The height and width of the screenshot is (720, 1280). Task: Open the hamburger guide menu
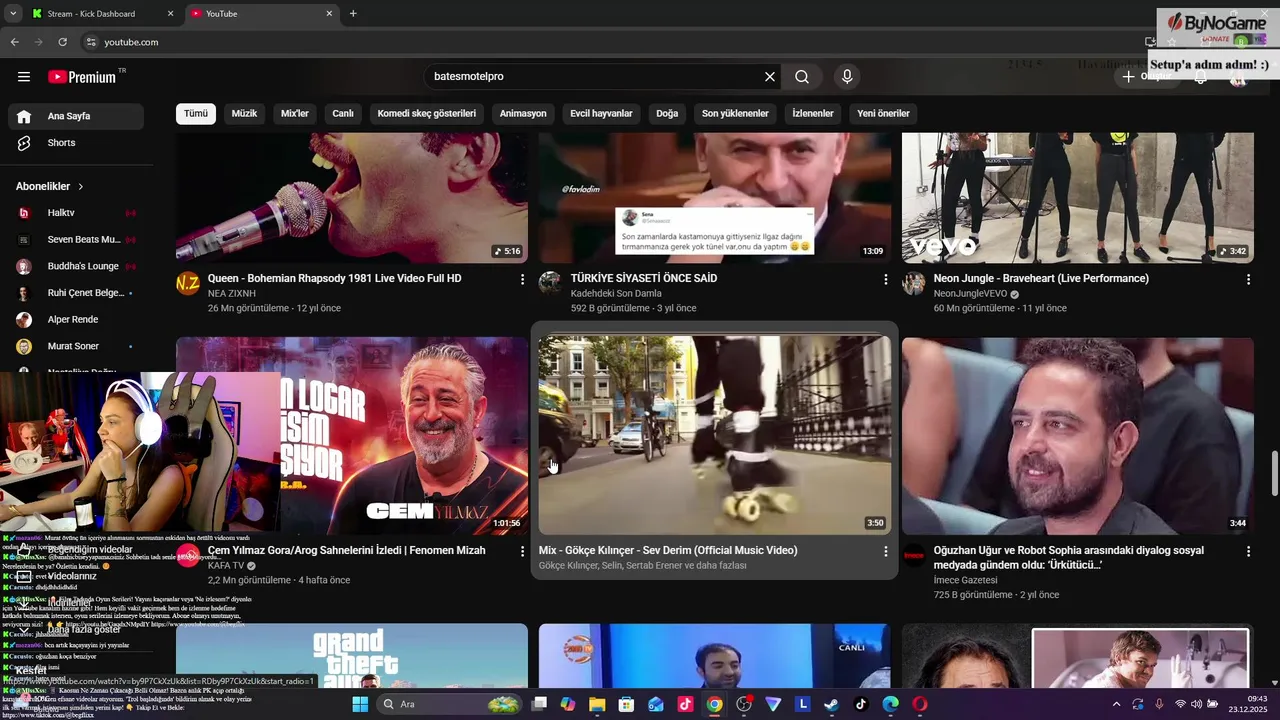pyautogui.click(x=24, y=77)
